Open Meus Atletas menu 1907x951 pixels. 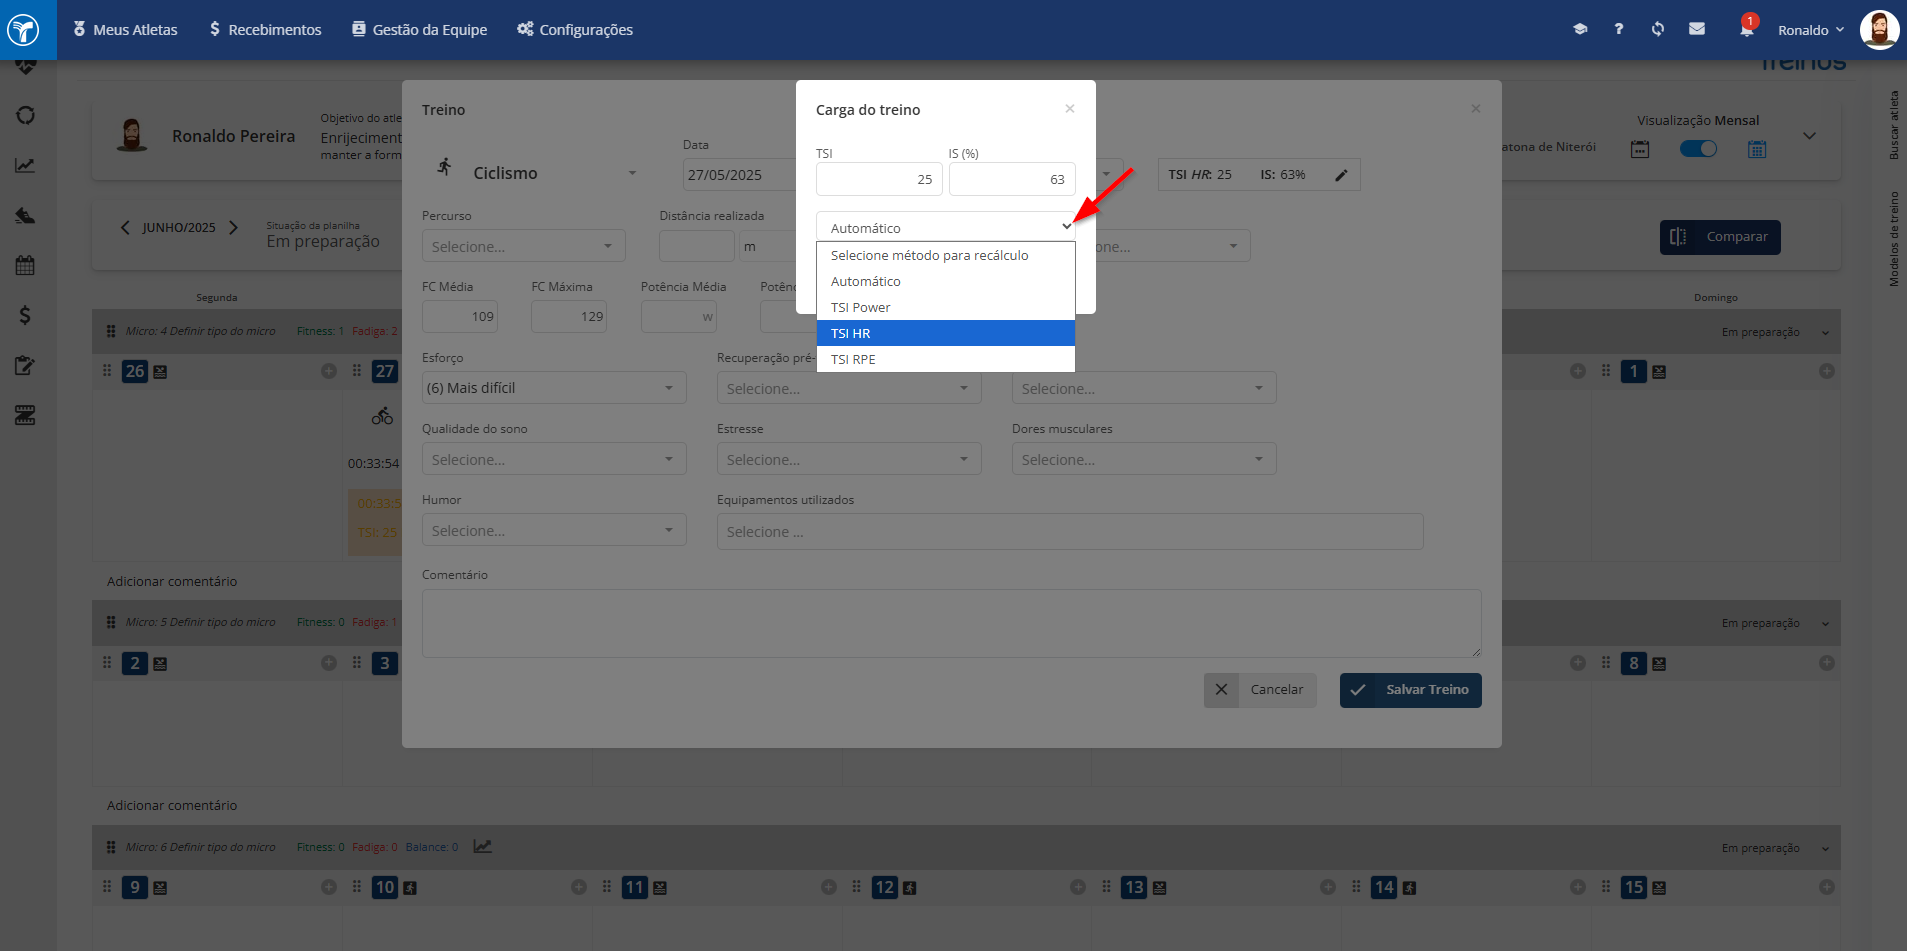tap(125, 29)
